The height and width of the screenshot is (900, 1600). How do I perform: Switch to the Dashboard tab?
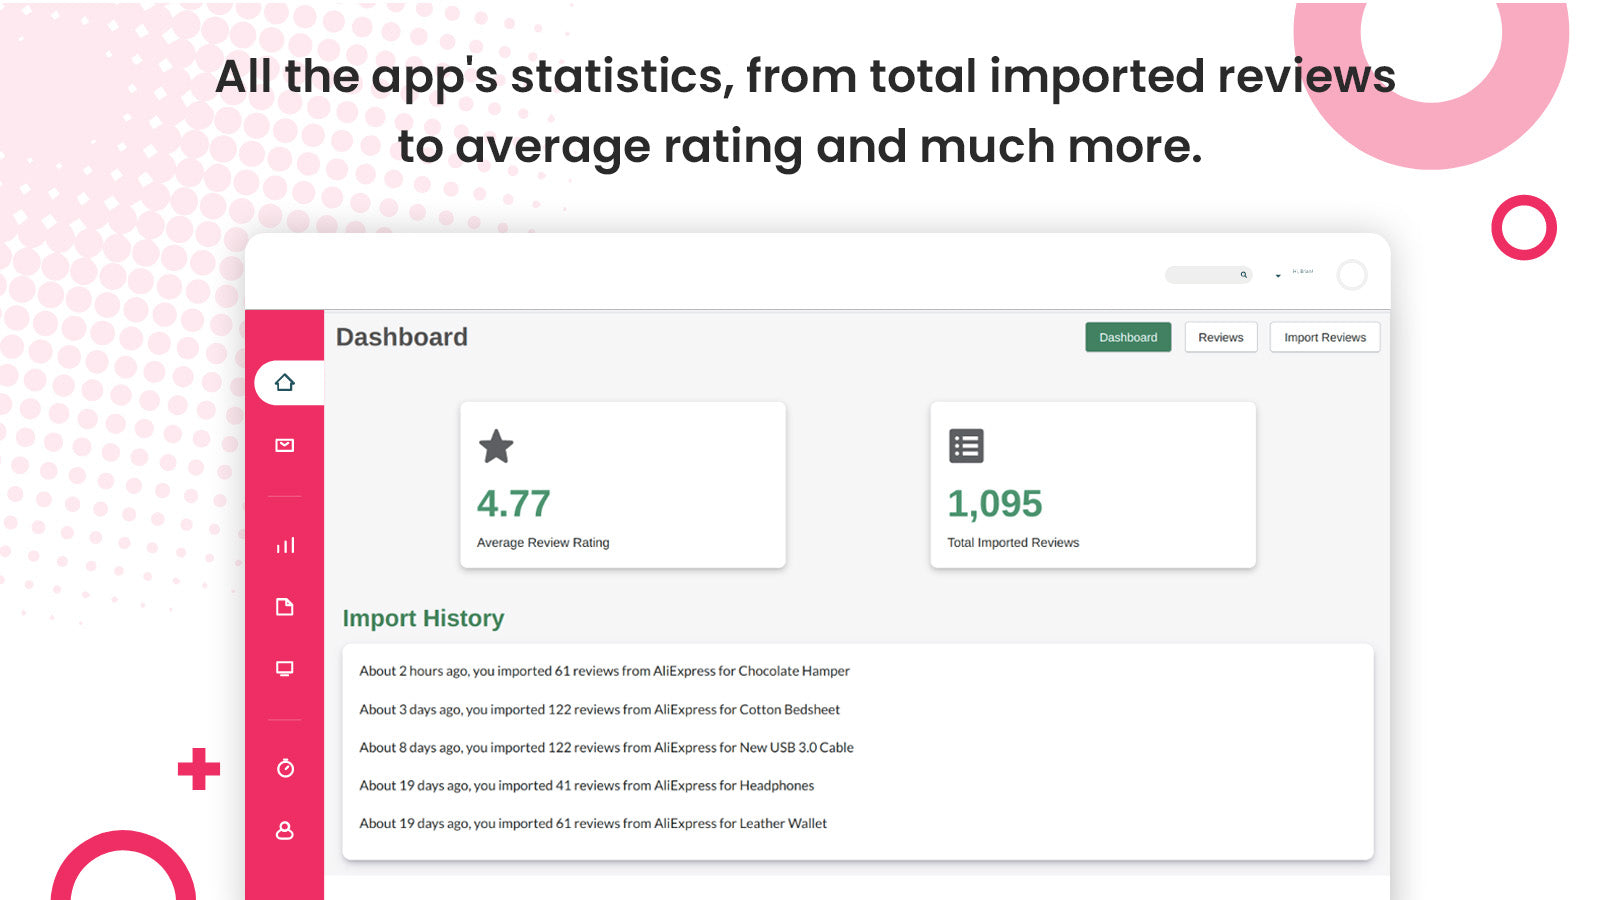pos(1128,337)
